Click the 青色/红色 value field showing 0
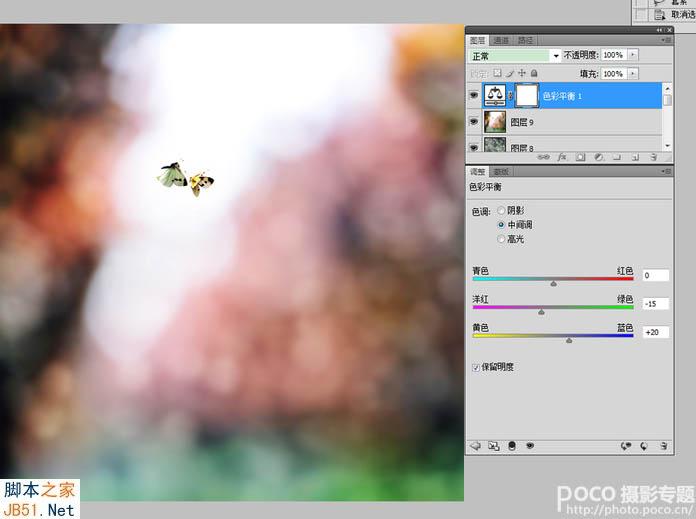The width and height of the screenshot is (696, 519). point(656,275)
